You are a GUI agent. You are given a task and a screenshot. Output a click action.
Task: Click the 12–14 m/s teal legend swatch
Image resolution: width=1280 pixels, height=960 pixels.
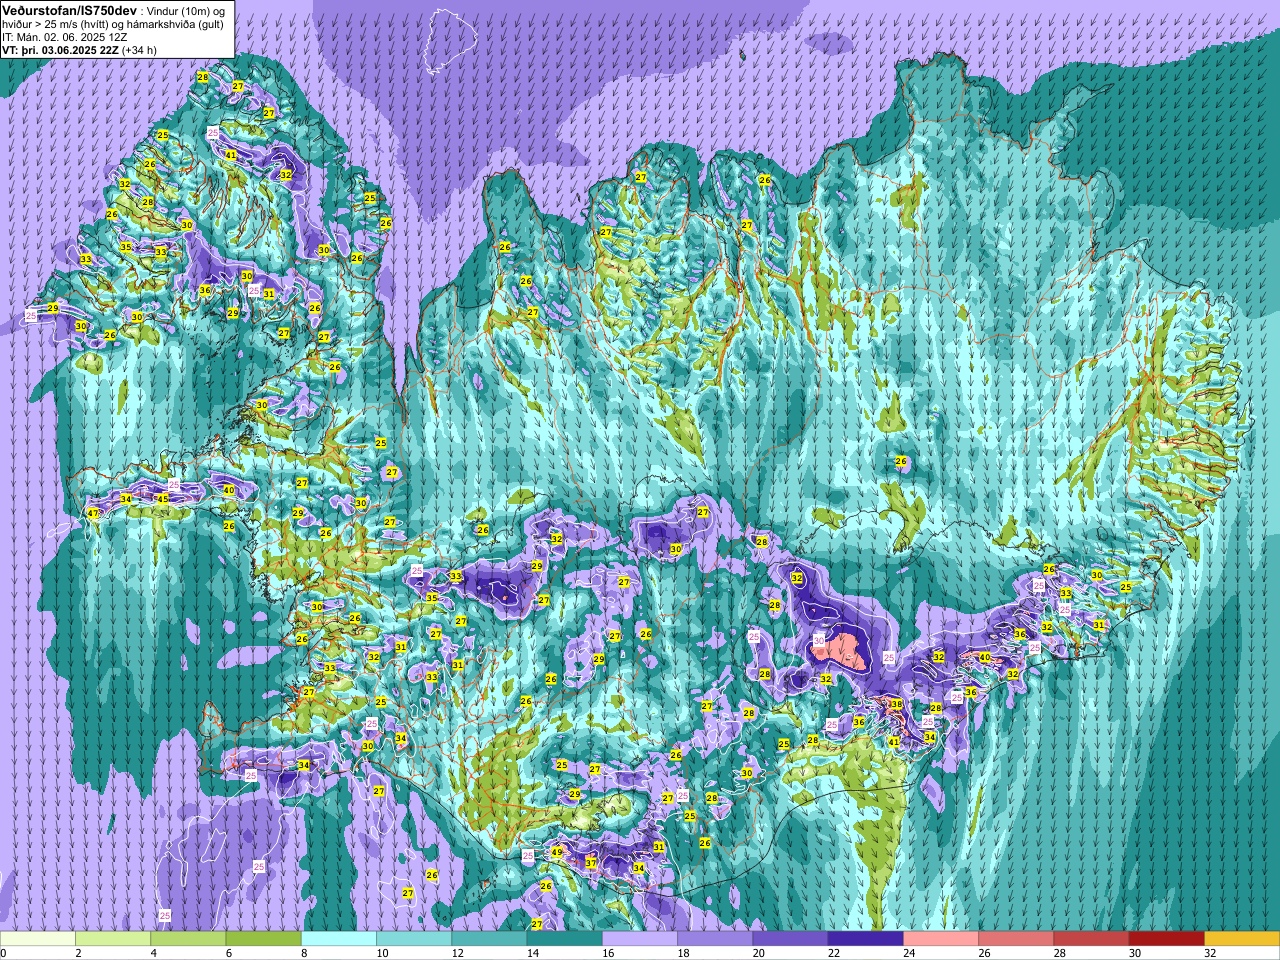(x=489, y=939)
